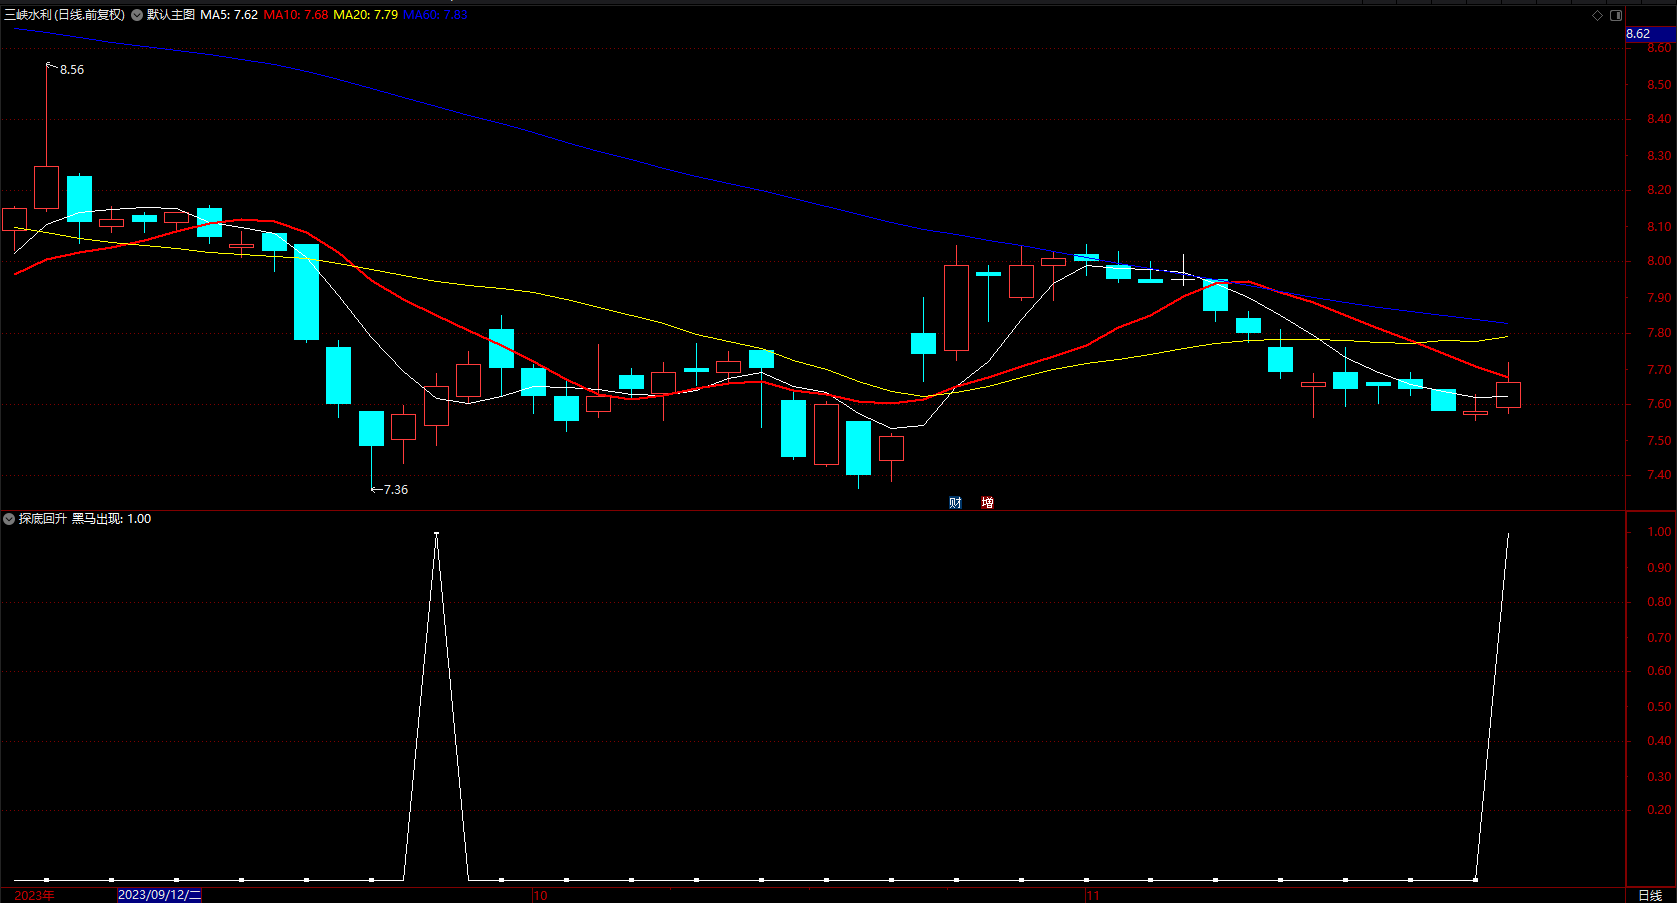Select the MA10: 7.68 label
1677x903 pixels.
pos(296,15)
